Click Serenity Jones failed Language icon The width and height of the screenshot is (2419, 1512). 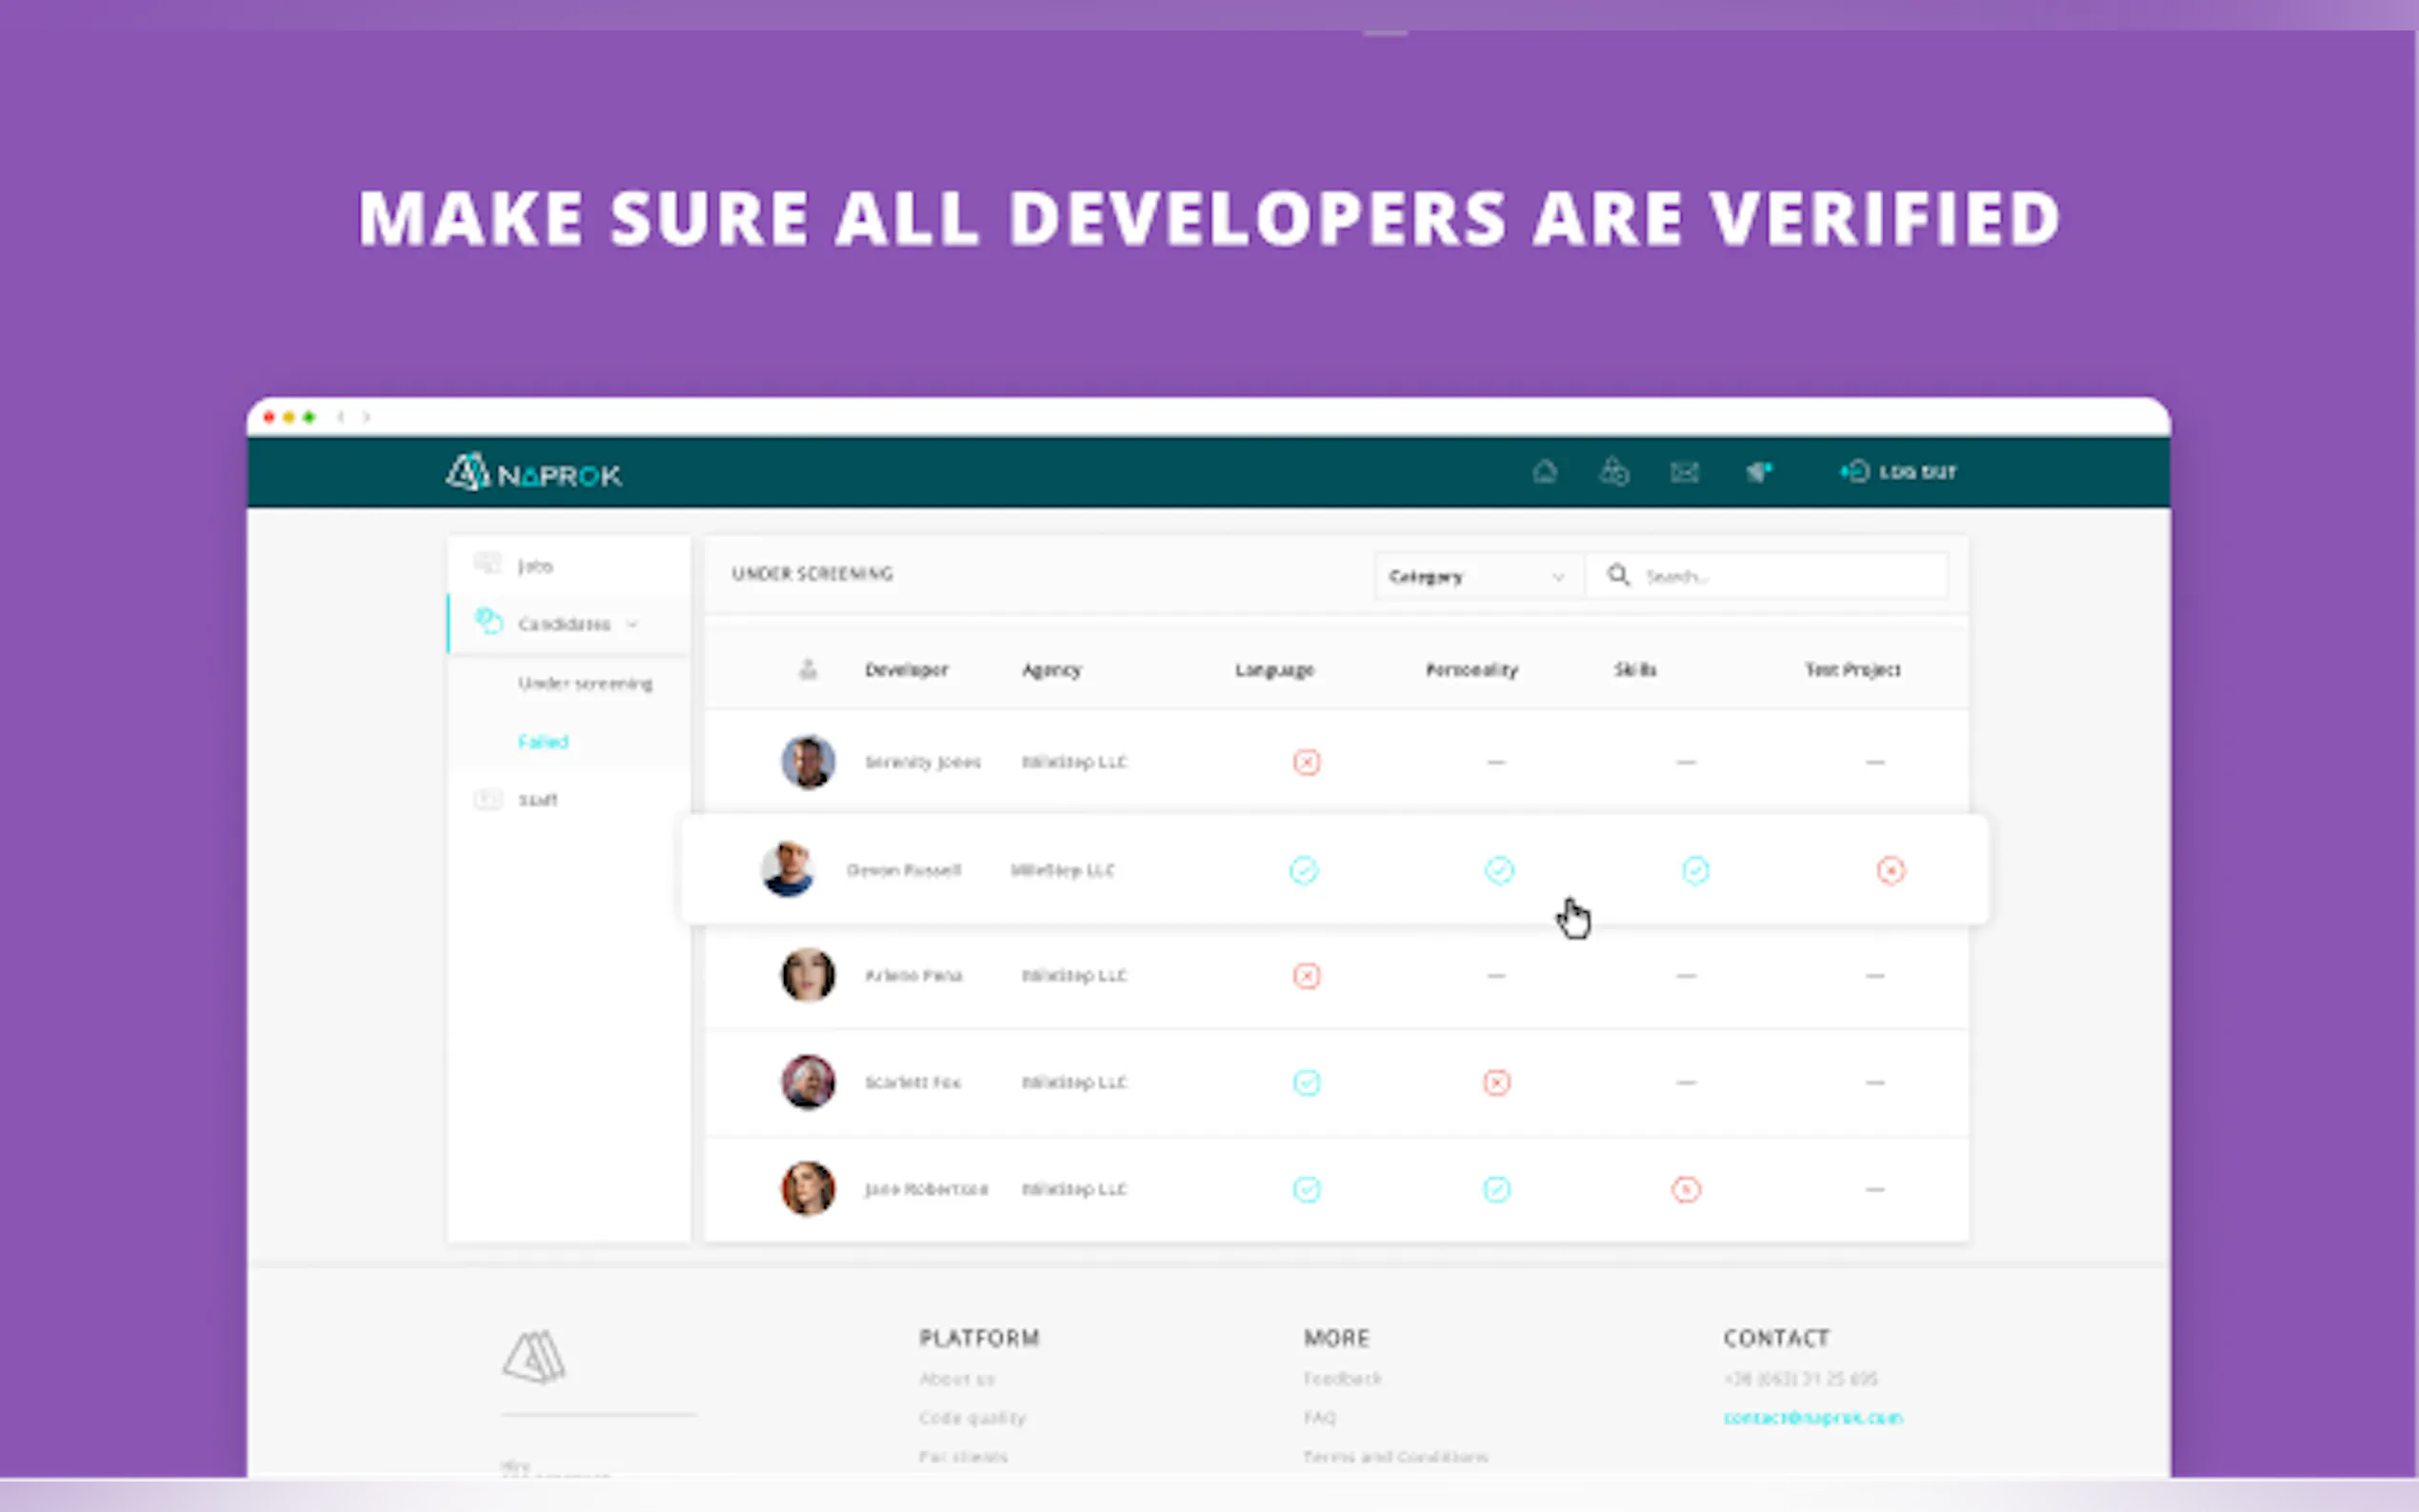tap(1306, 763)
